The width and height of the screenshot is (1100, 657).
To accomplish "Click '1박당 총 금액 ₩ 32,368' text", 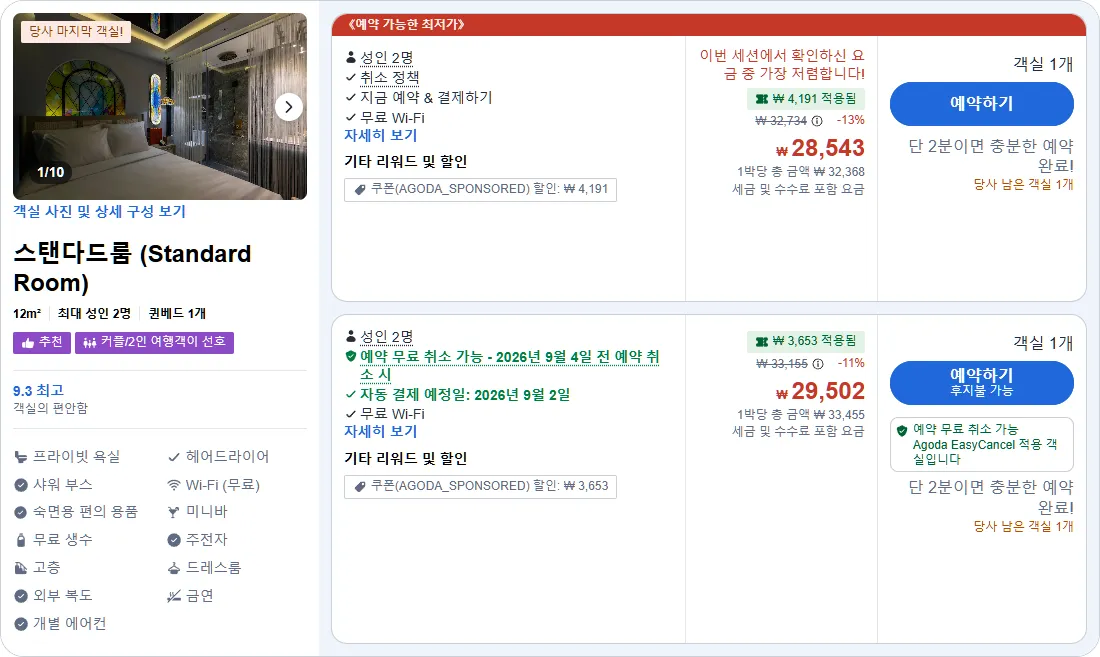I will point(800,172).
